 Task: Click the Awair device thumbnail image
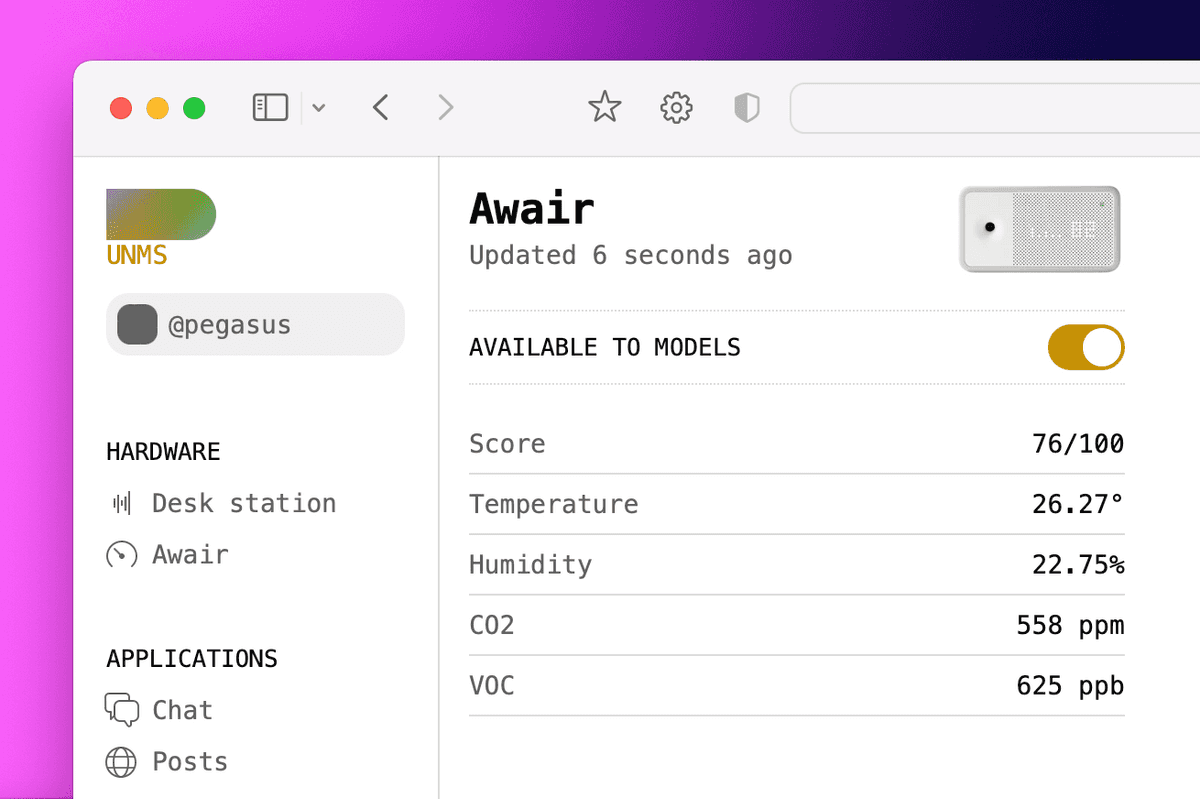[1039, 229]
